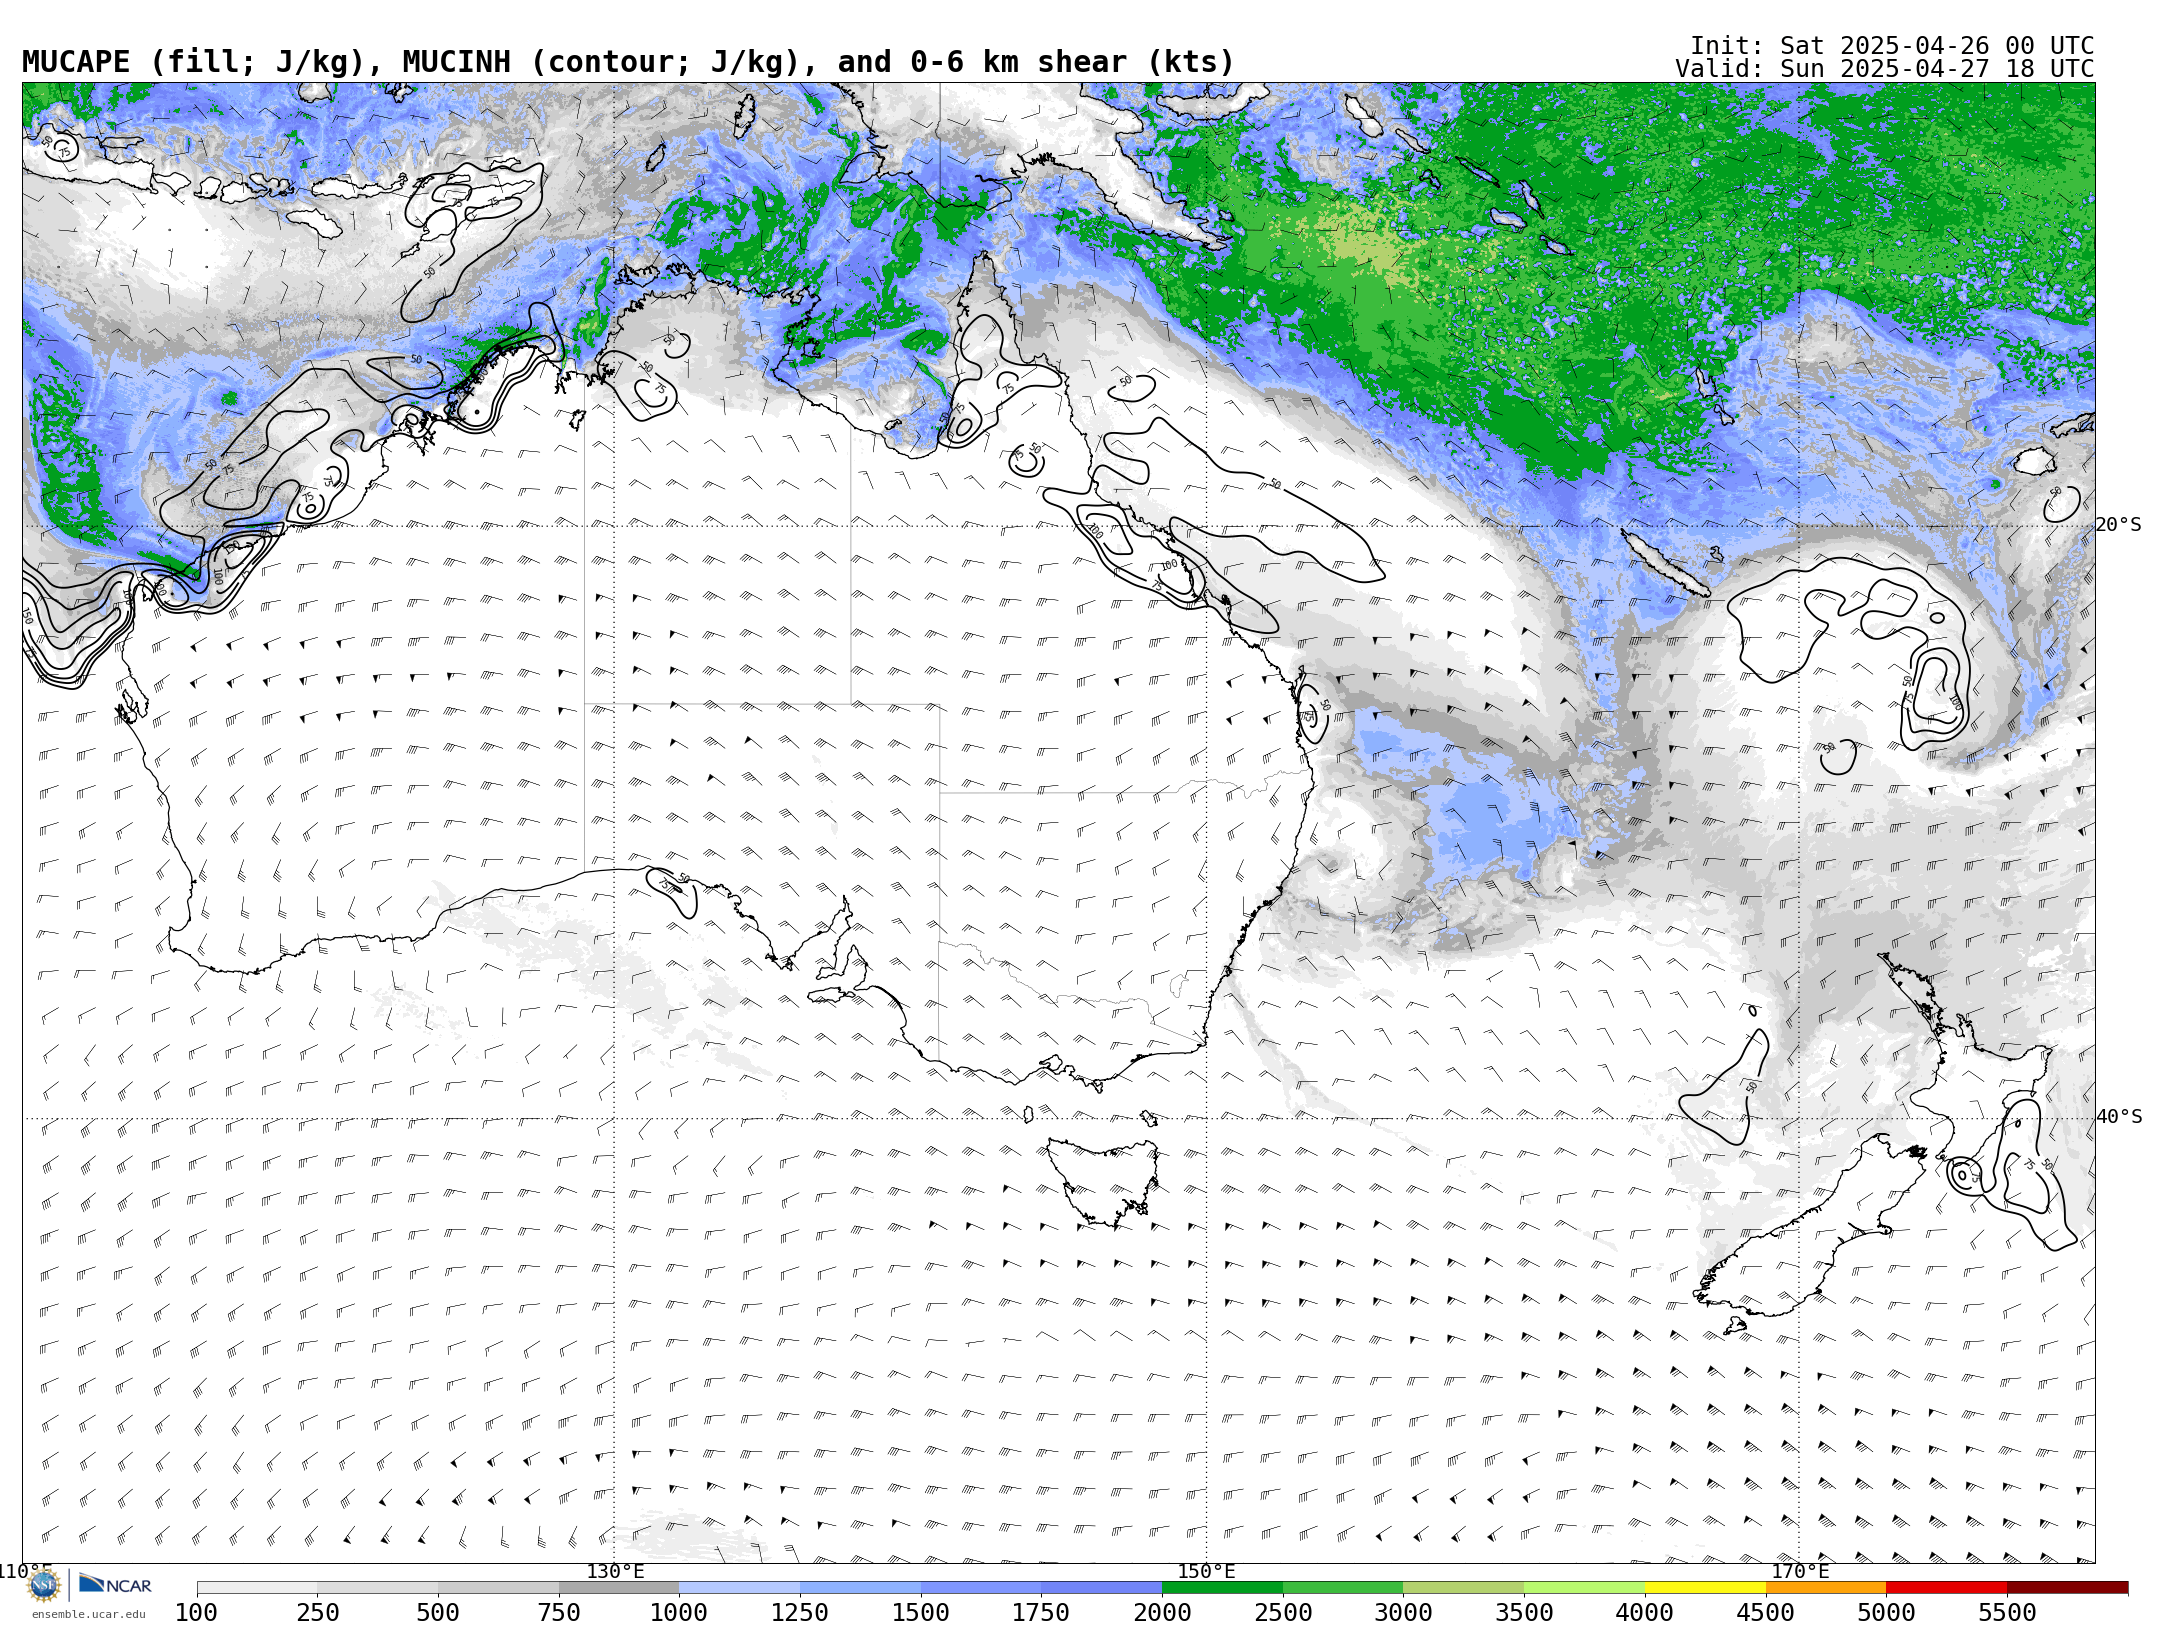Pick the lightest gray 100–250 colorbar swatch
This screenshot has height=1626, width=2160.
point(257,1588)
